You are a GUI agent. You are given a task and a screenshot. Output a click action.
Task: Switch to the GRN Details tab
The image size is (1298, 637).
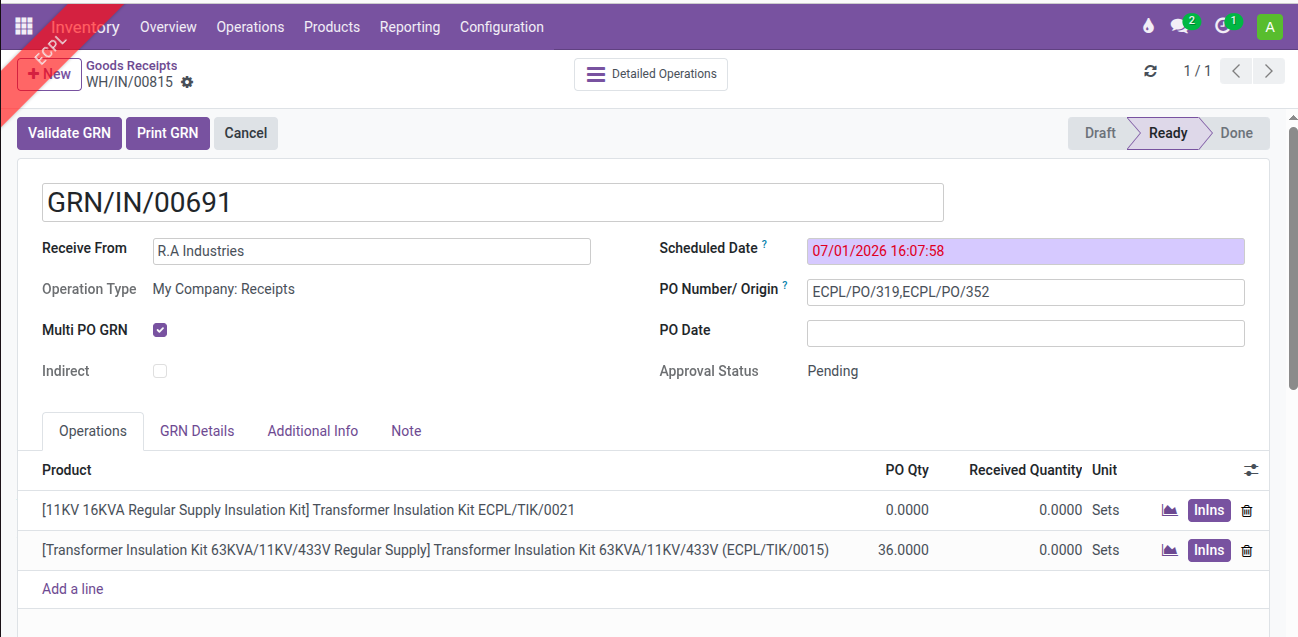coord(197,431)
